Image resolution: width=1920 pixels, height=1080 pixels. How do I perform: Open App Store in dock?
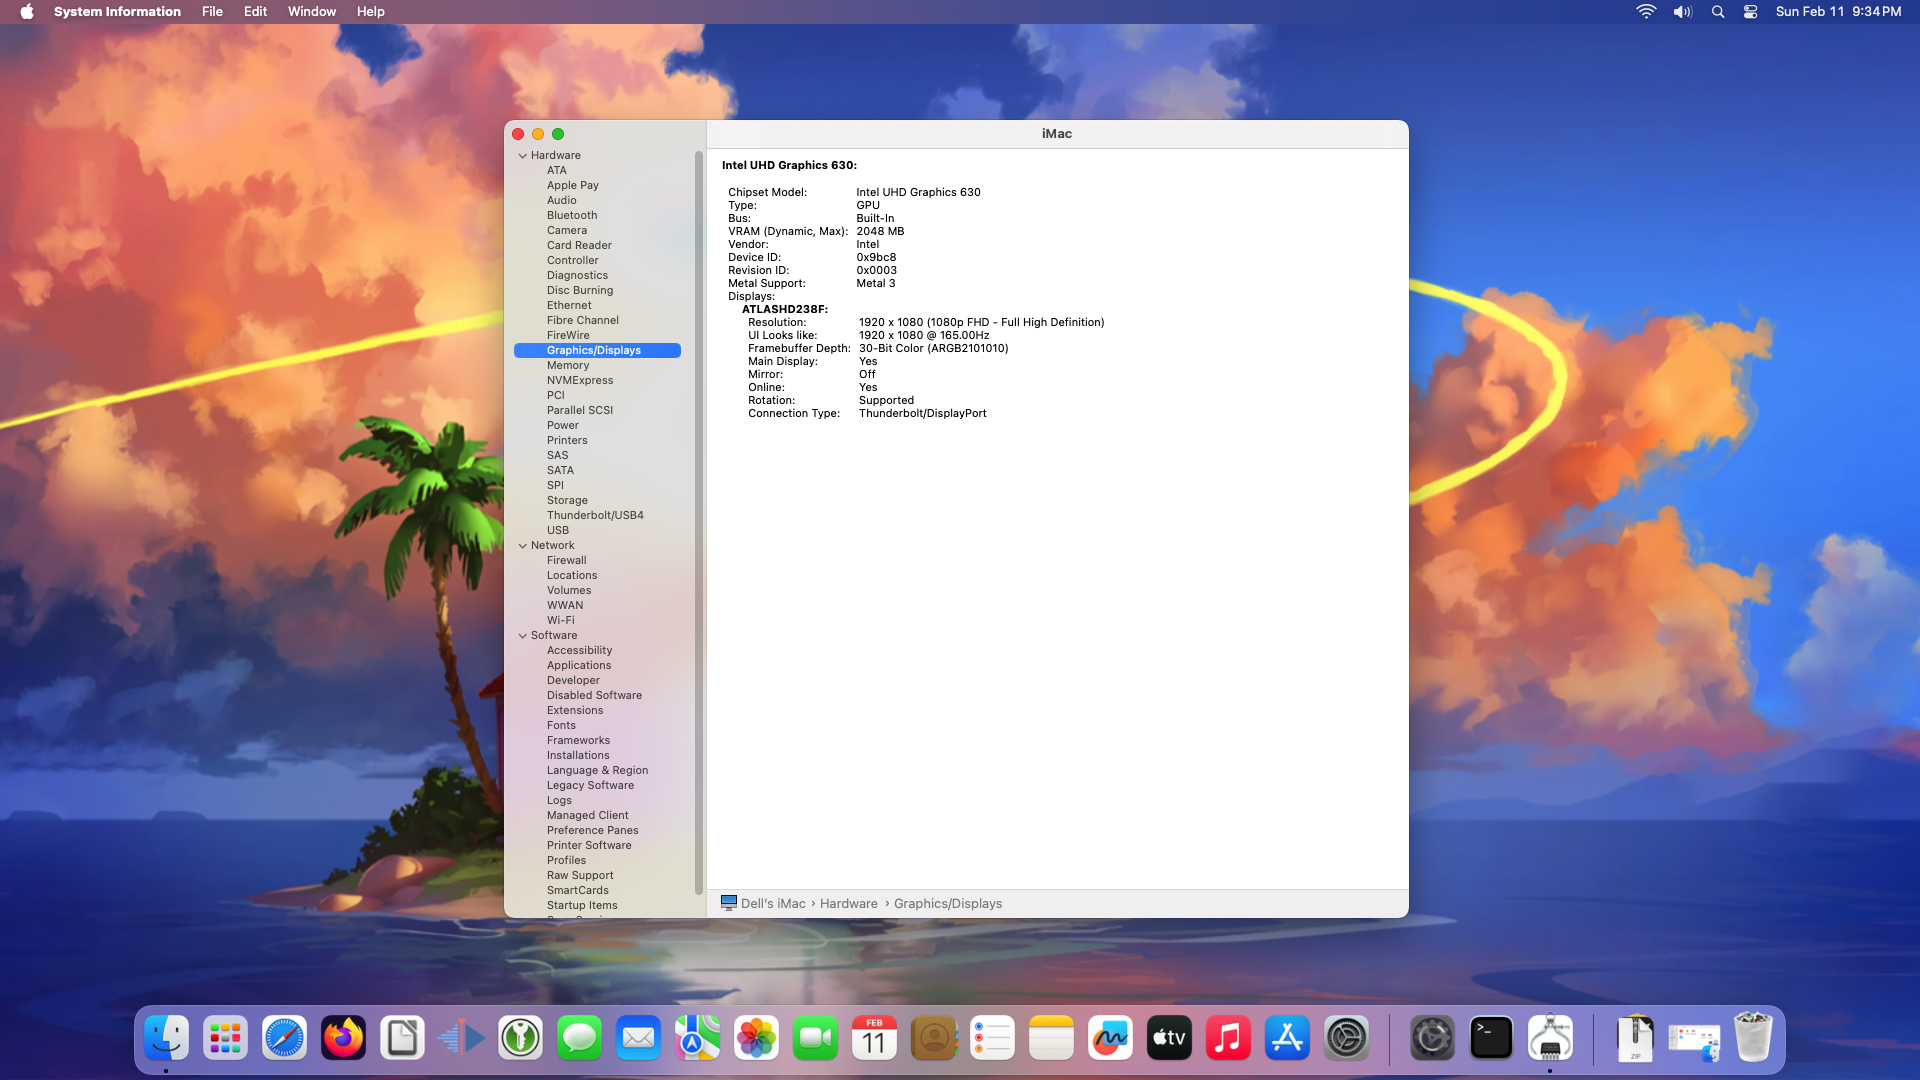pyautogui.click(x=1287, y=1038)
